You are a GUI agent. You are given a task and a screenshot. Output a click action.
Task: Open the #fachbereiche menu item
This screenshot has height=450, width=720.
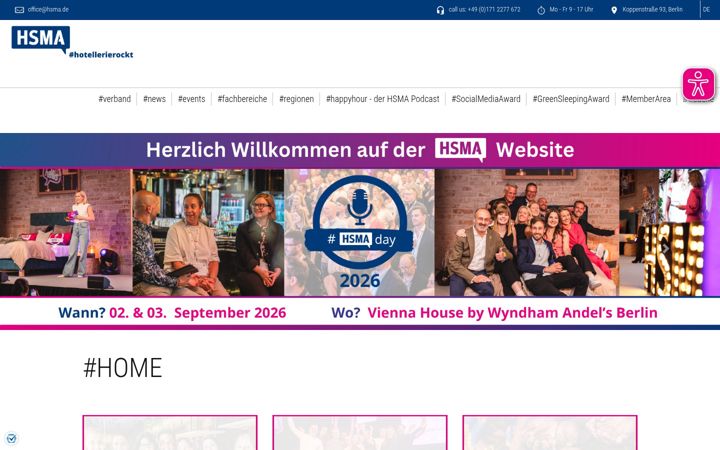click(242, 99)
